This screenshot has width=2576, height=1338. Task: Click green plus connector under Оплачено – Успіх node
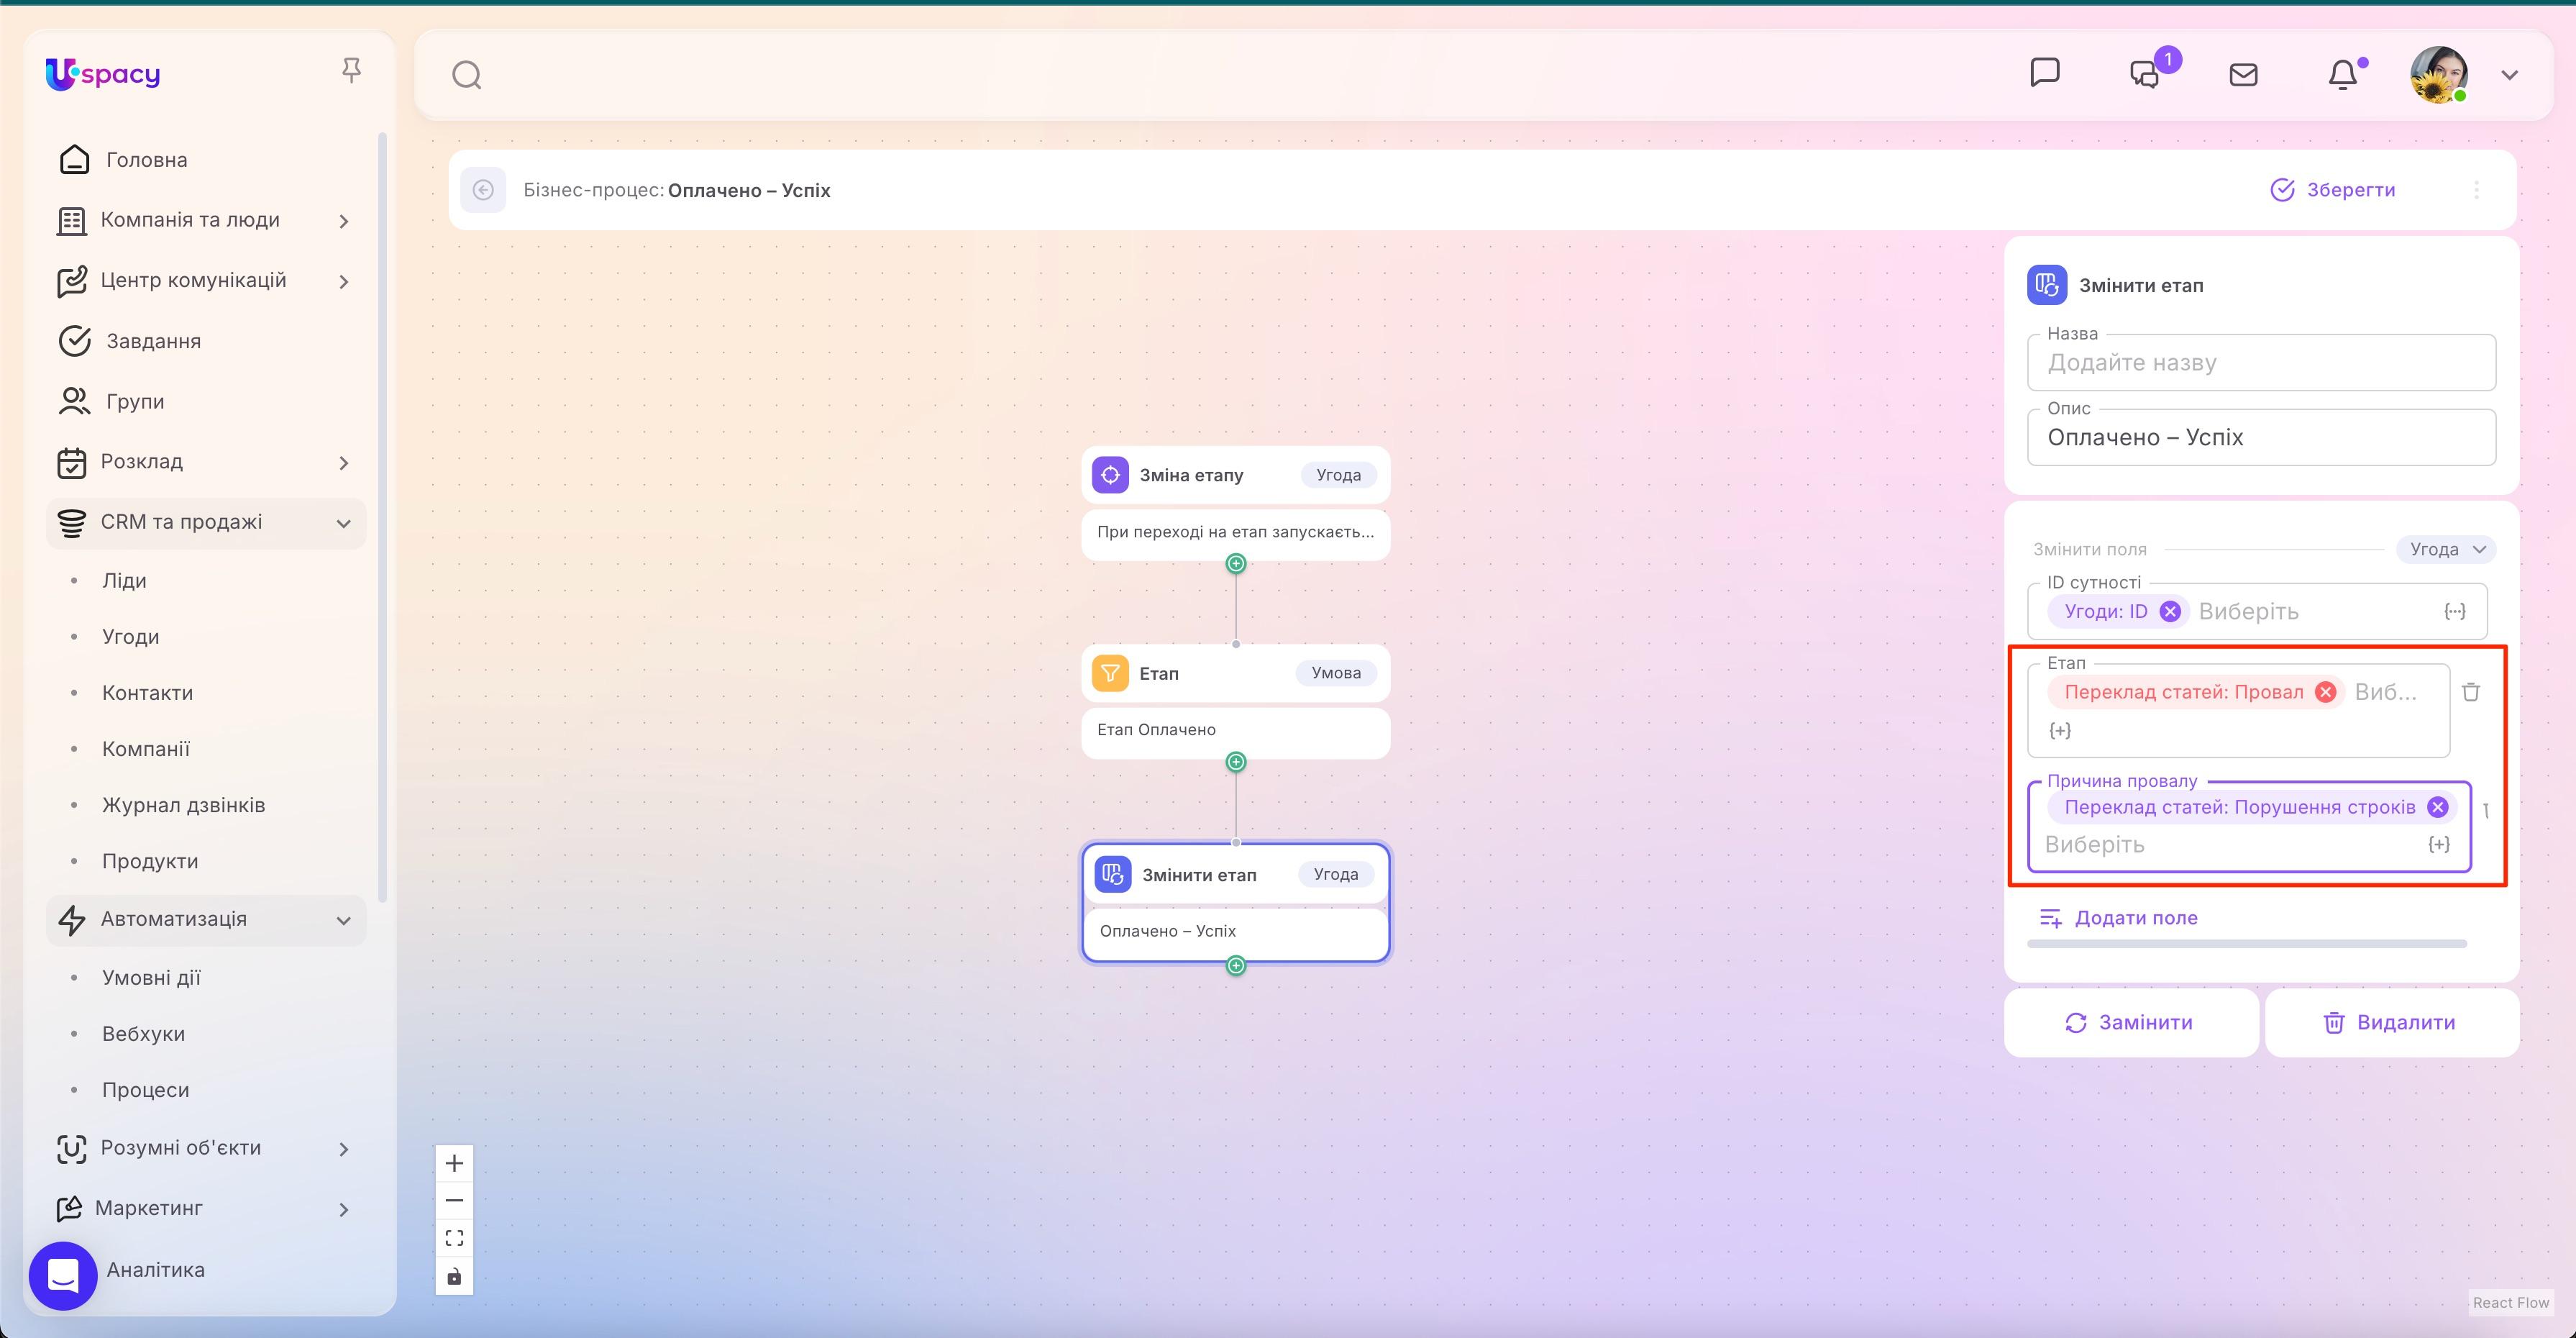pyautogui.click(x=1236, y=966)
